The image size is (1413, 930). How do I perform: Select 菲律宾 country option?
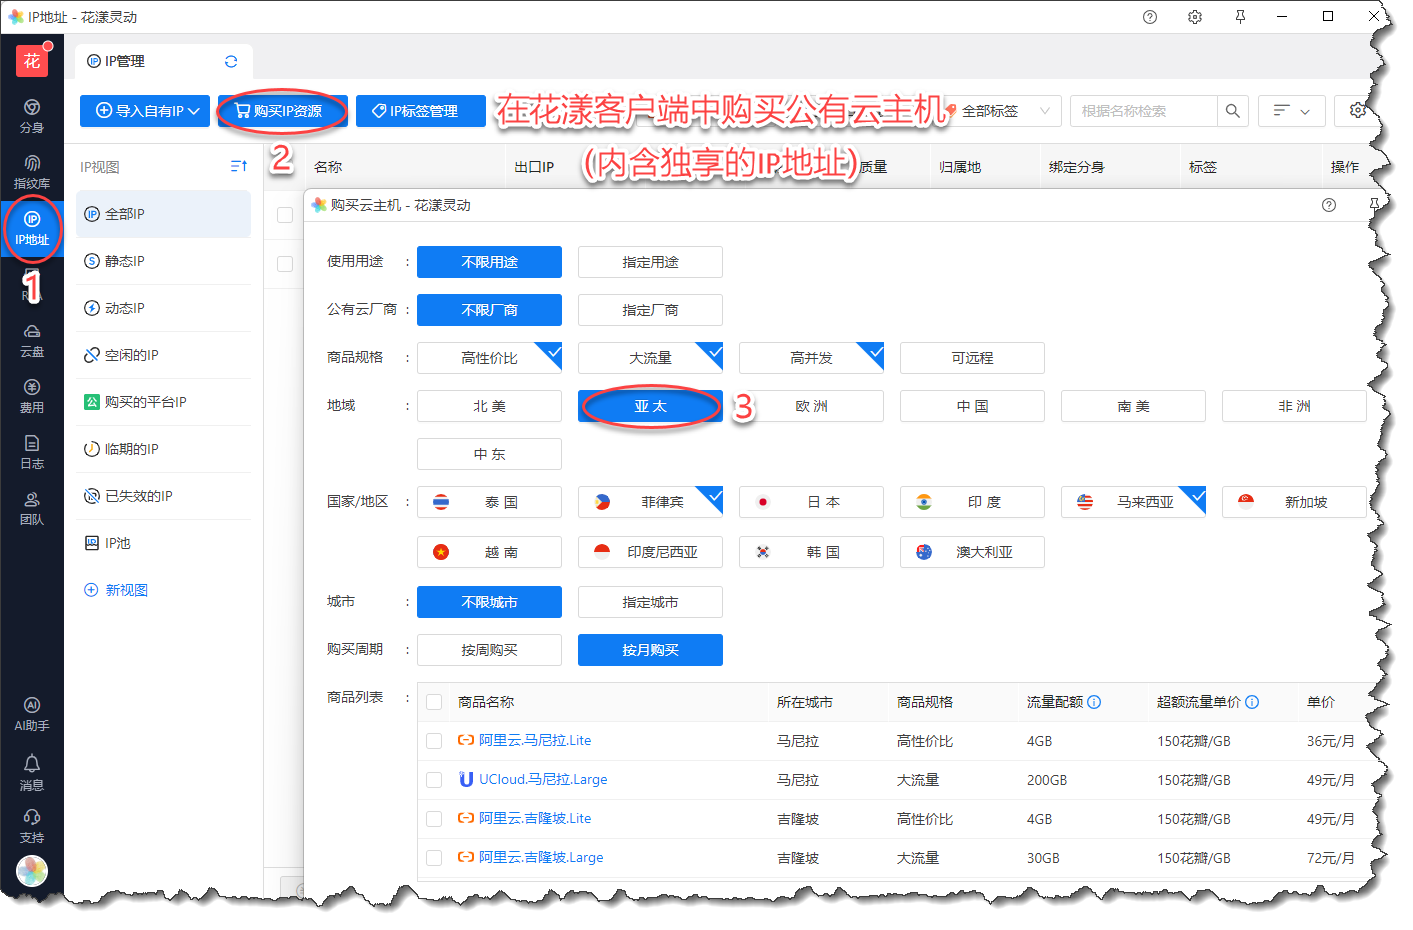pyautogui.click(x=650, y=502)
